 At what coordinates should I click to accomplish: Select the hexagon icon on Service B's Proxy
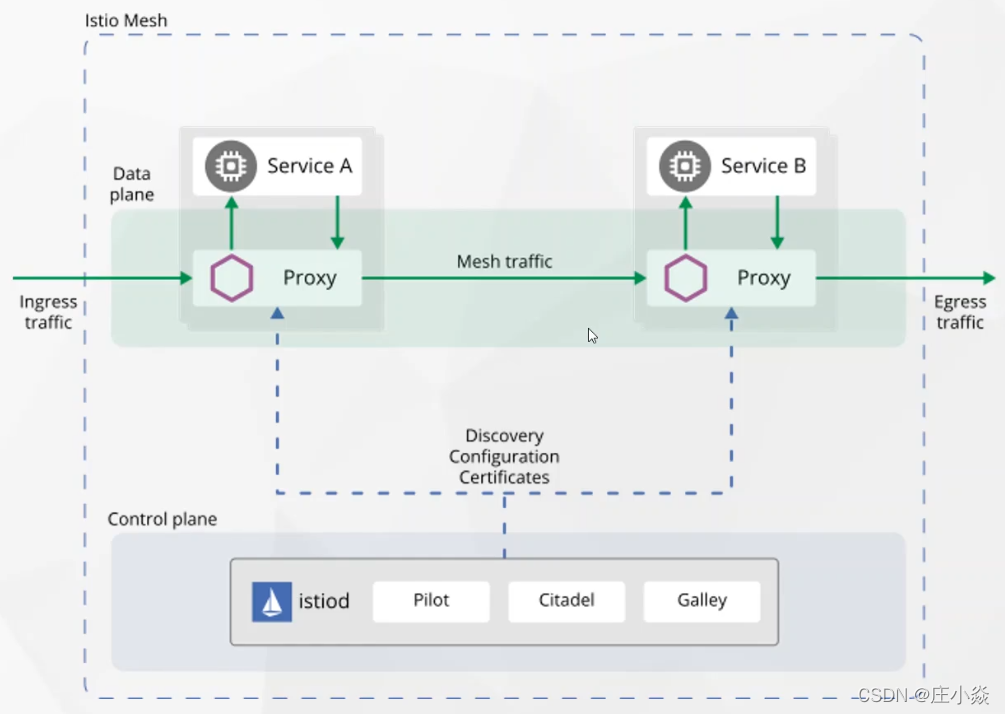coord(686,278)
